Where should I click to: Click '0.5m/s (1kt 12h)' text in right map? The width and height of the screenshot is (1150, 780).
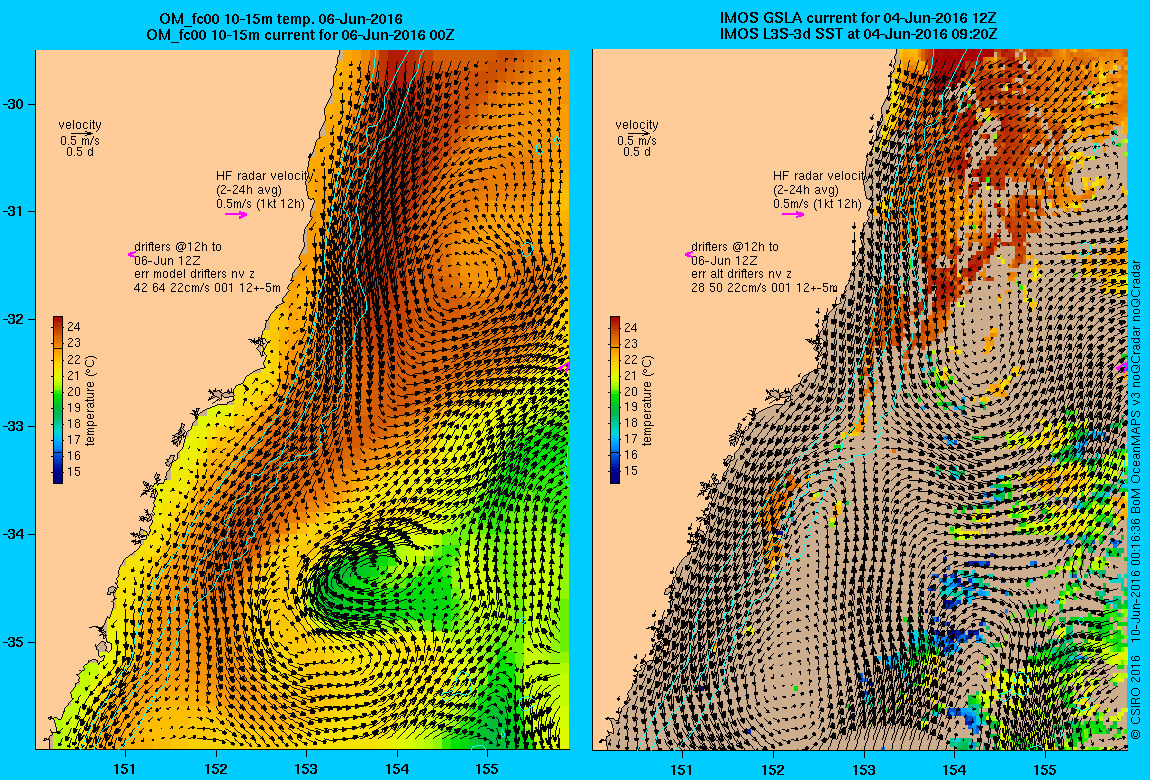(817, 204)
